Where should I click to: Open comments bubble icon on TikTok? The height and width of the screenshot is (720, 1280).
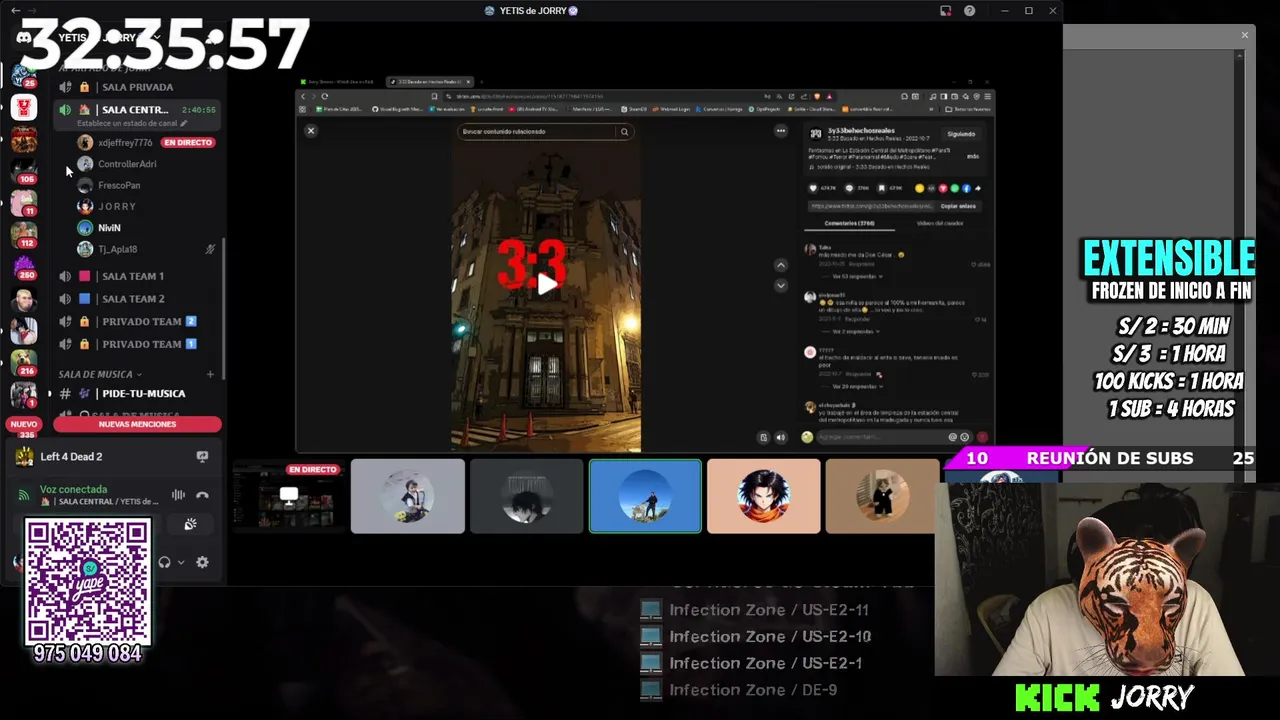pyautogui.click(x=849, y=188)
